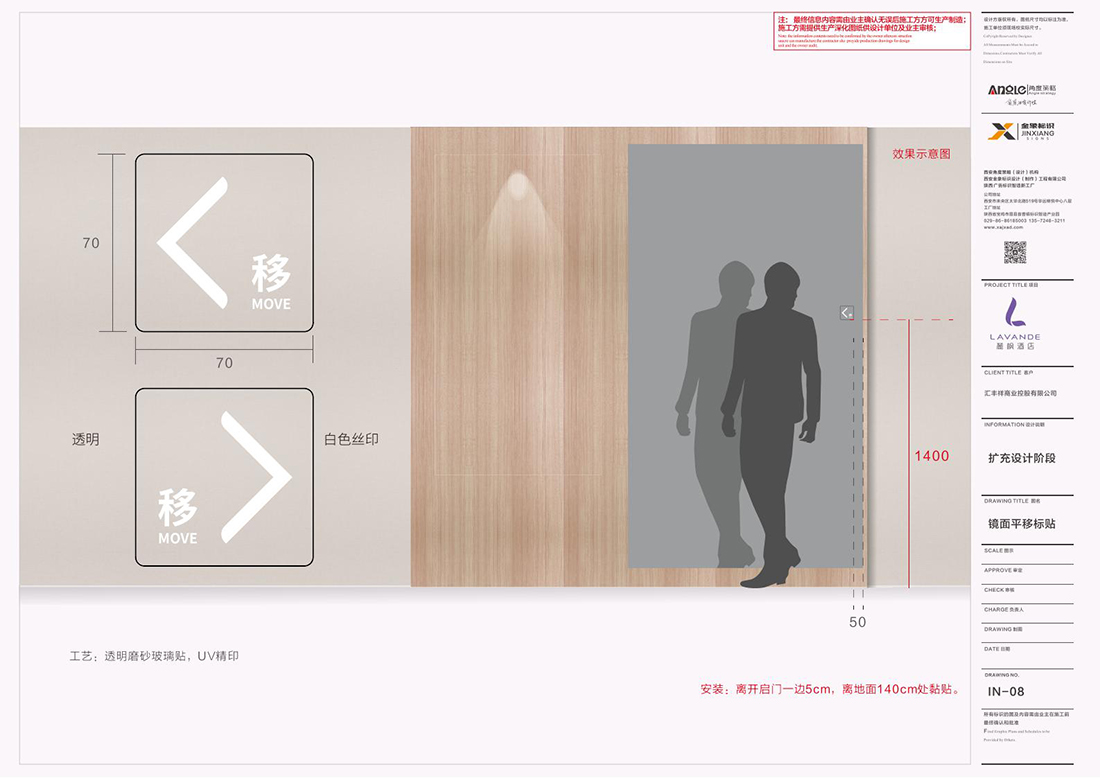Click the 透明 annotation label

85,439
